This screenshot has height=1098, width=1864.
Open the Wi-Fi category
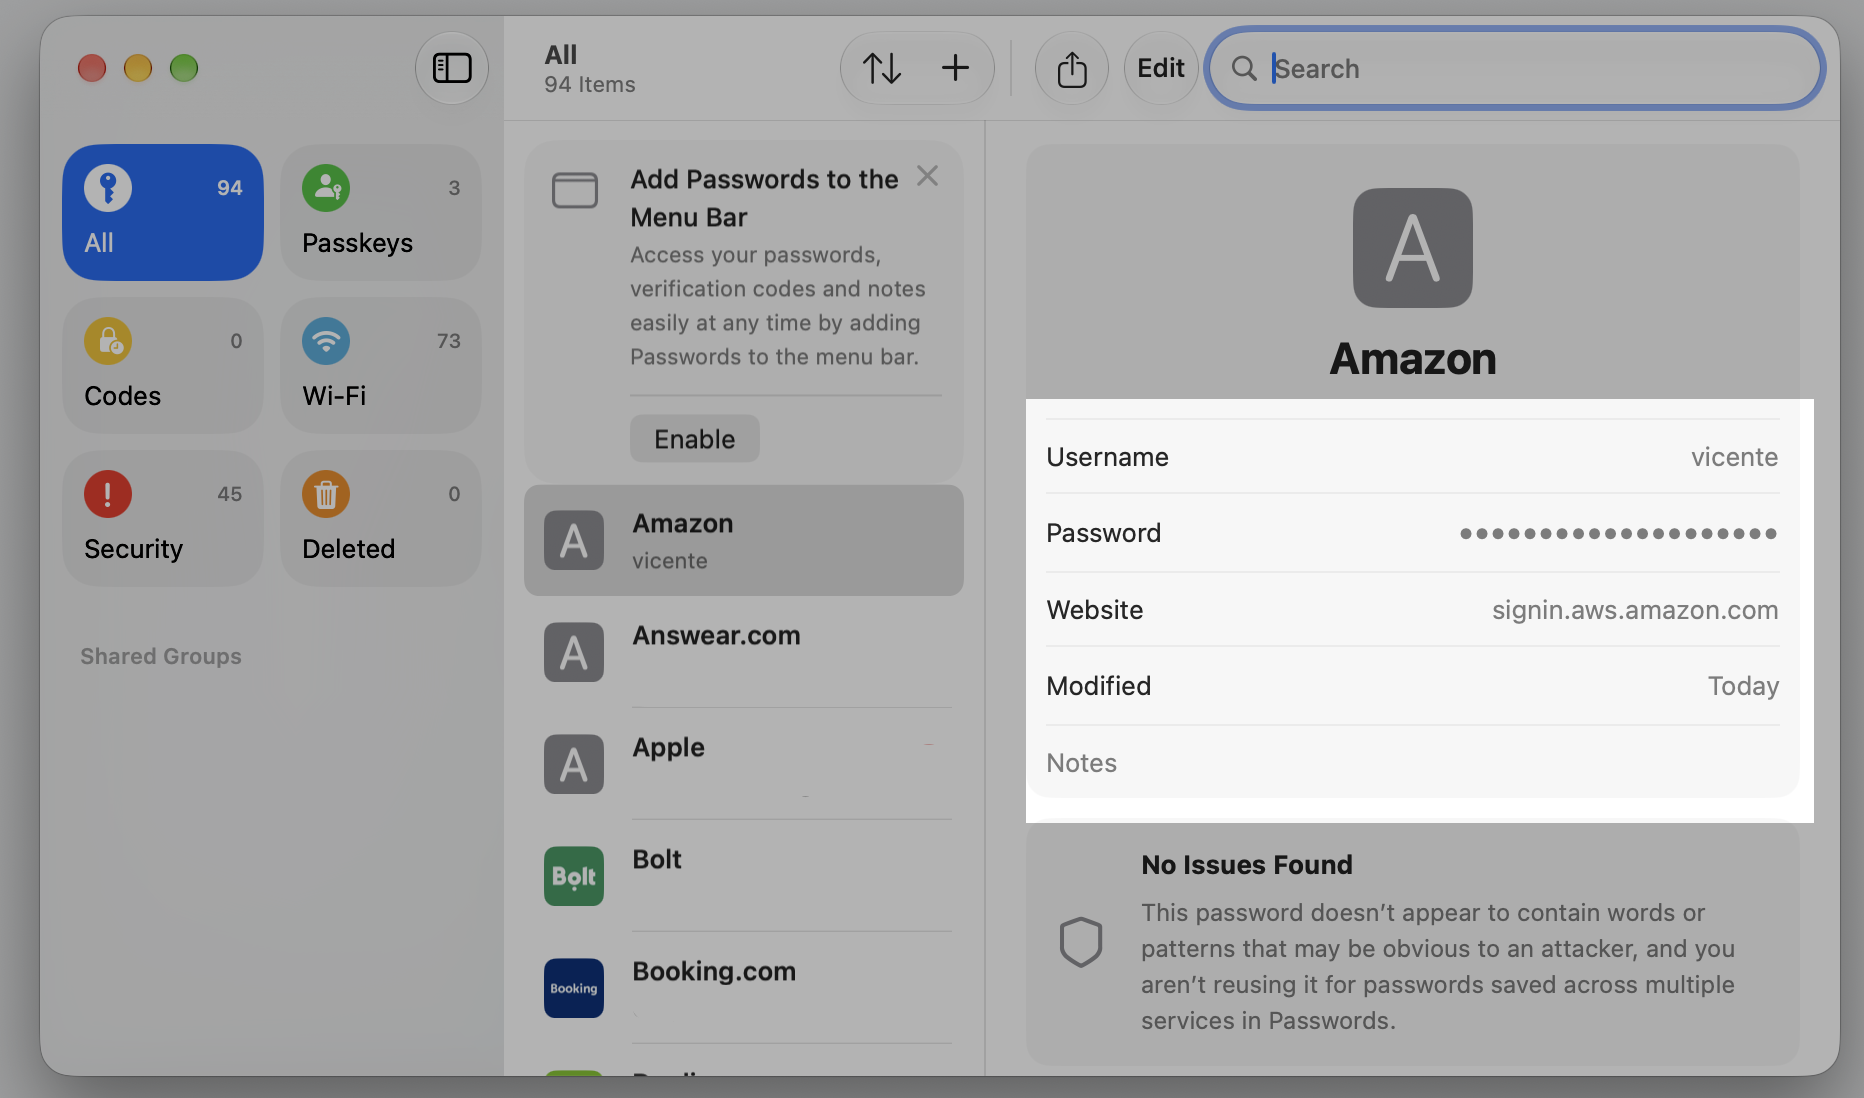(381, 365)
